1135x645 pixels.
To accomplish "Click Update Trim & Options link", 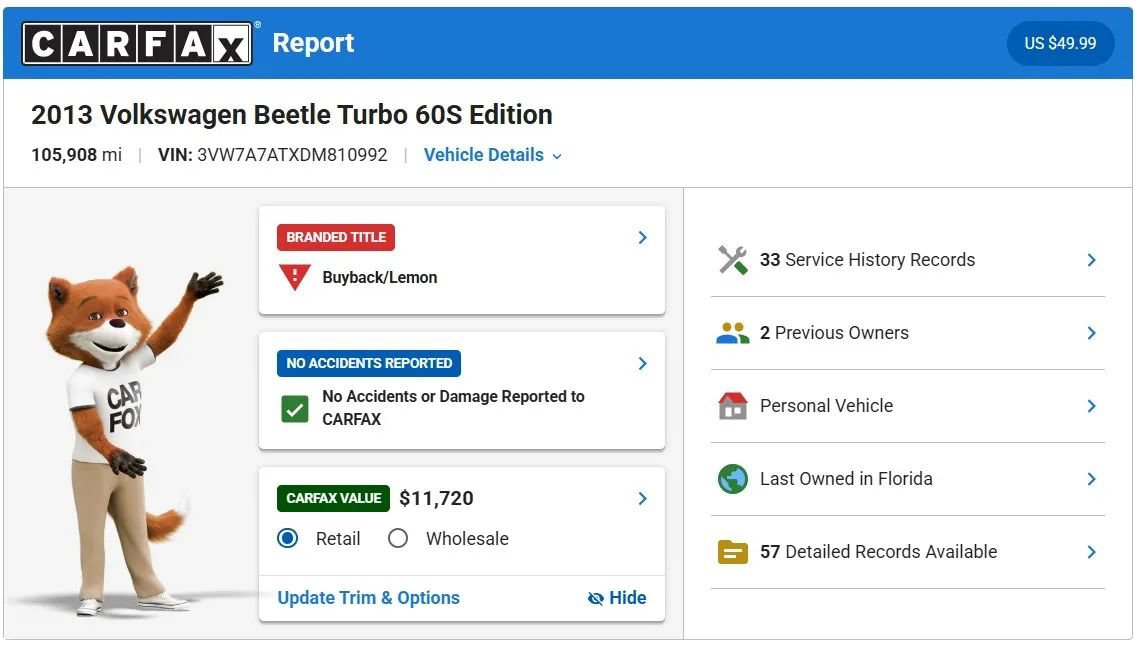I will click(368, 598).
